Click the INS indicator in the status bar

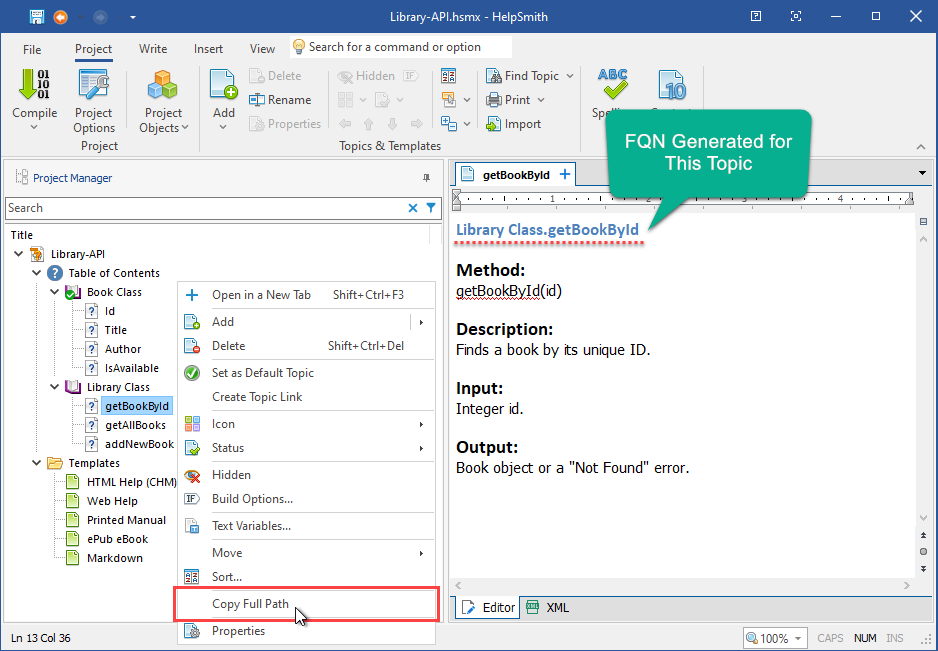pos(895,638)
